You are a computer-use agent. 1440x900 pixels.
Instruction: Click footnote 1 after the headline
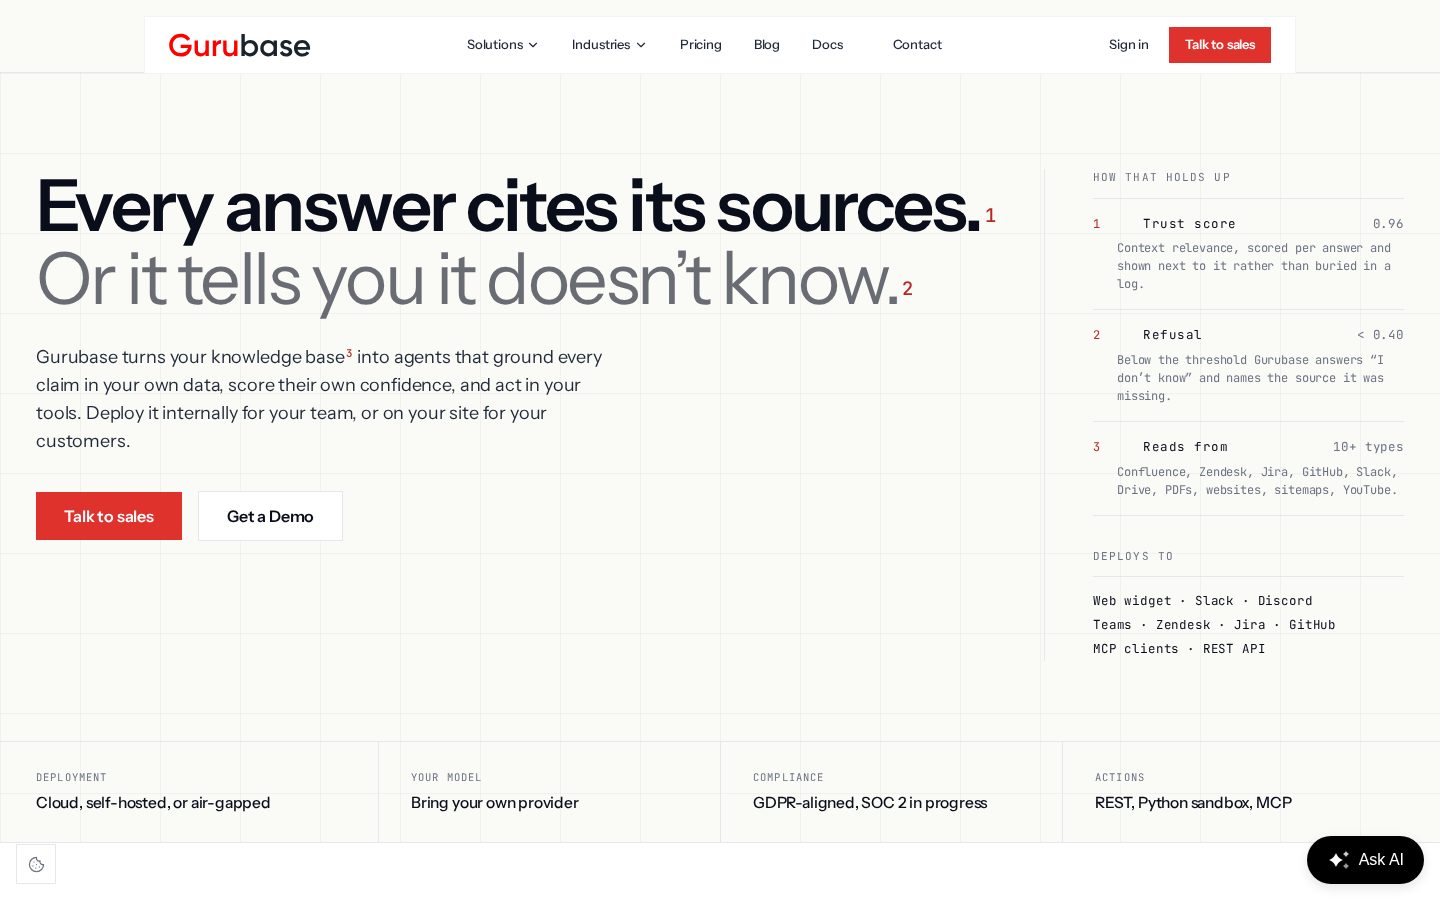click(x=990, y=215)
